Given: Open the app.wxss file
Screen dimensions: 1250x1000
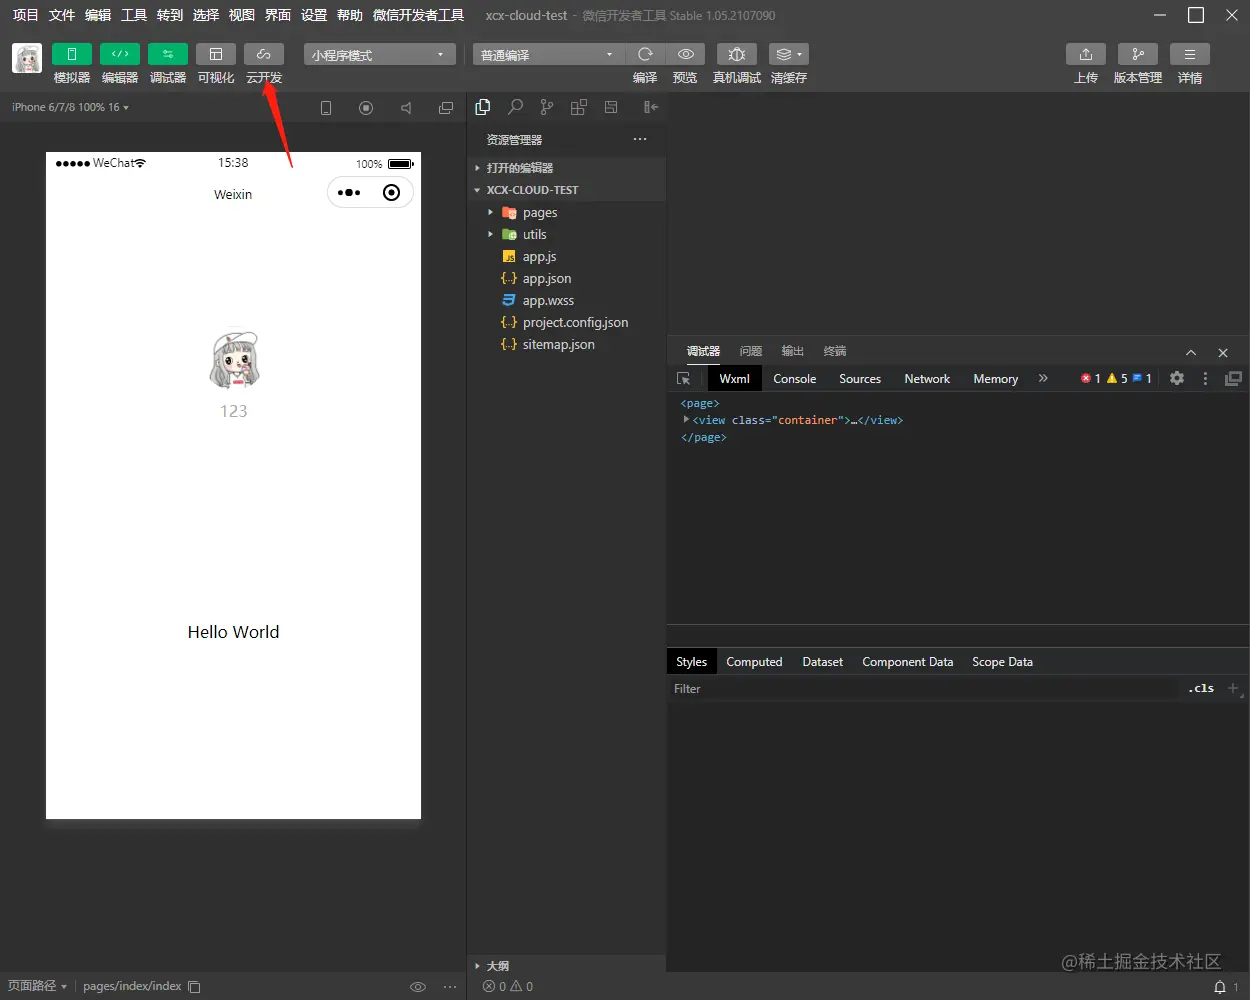Looking at the screenshot, I should (x=566, y=300).
